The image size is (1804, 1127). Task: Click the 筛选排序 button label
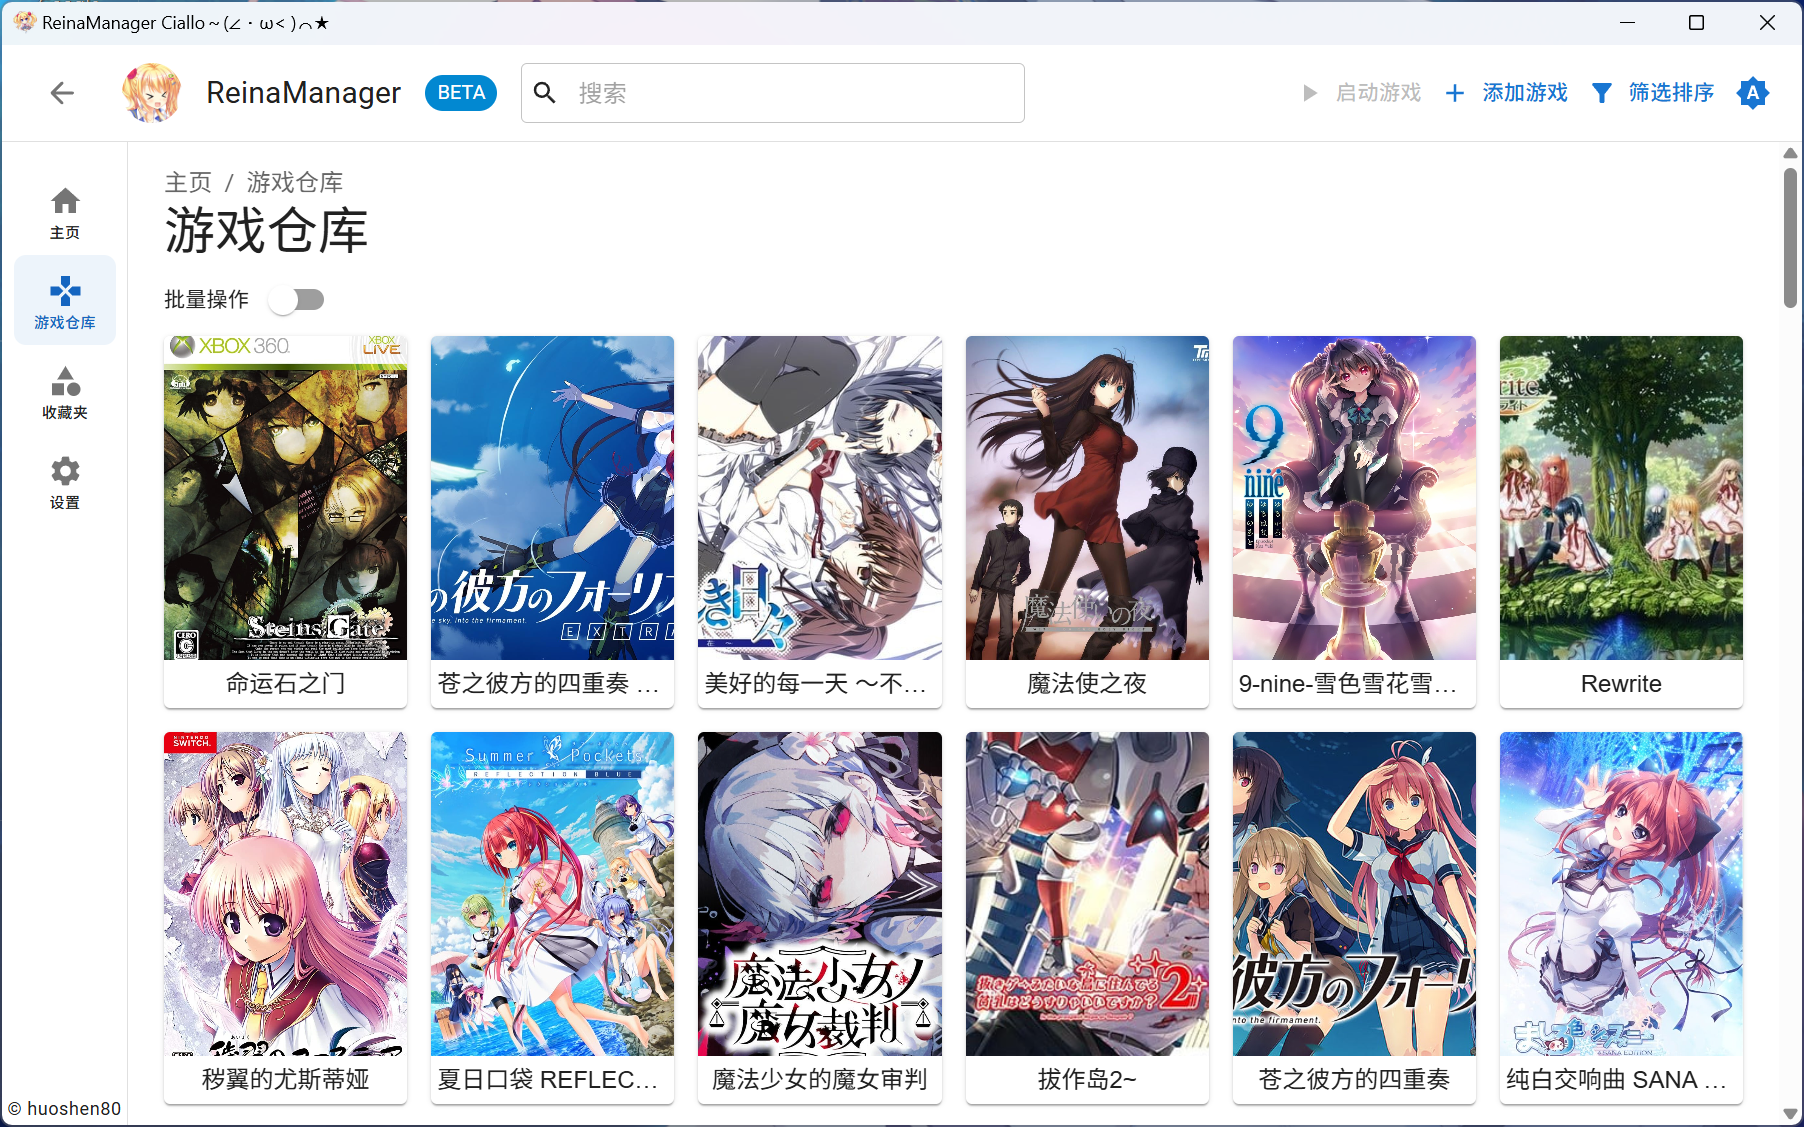coord(1671,93)
